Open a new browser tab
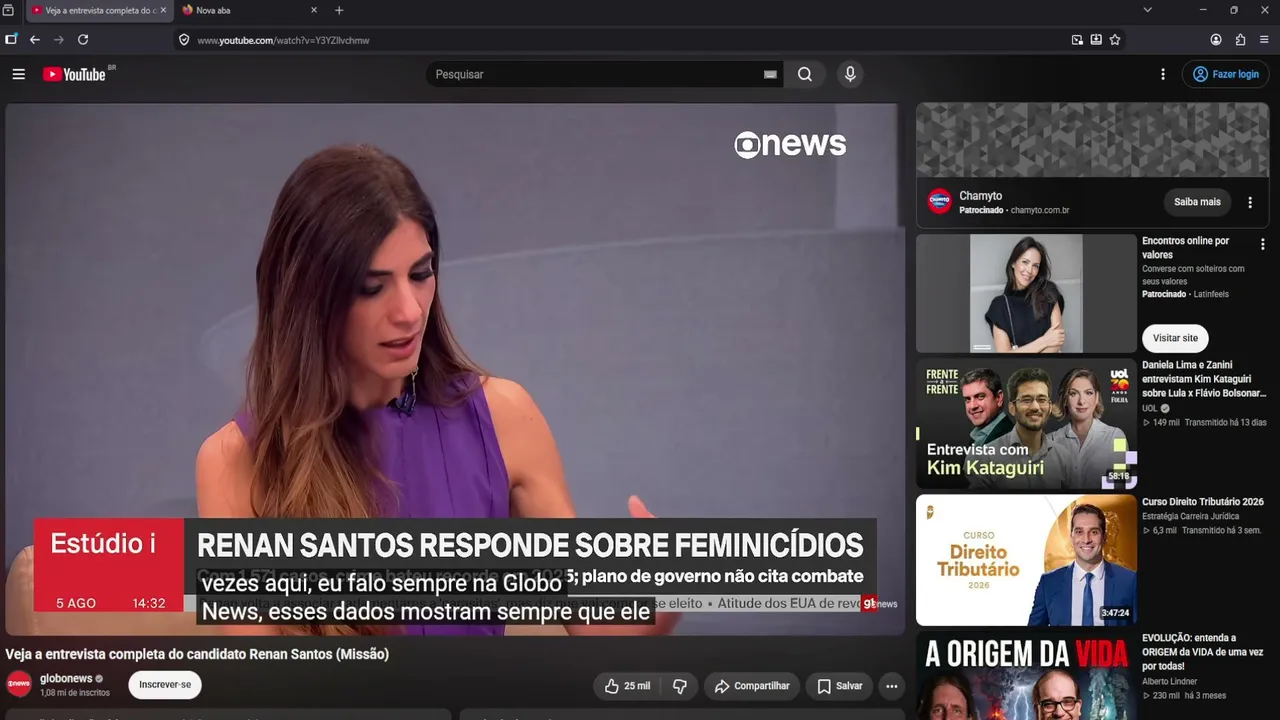The height and width of the screenshot is (720, 1280). [x=339, y=10]
